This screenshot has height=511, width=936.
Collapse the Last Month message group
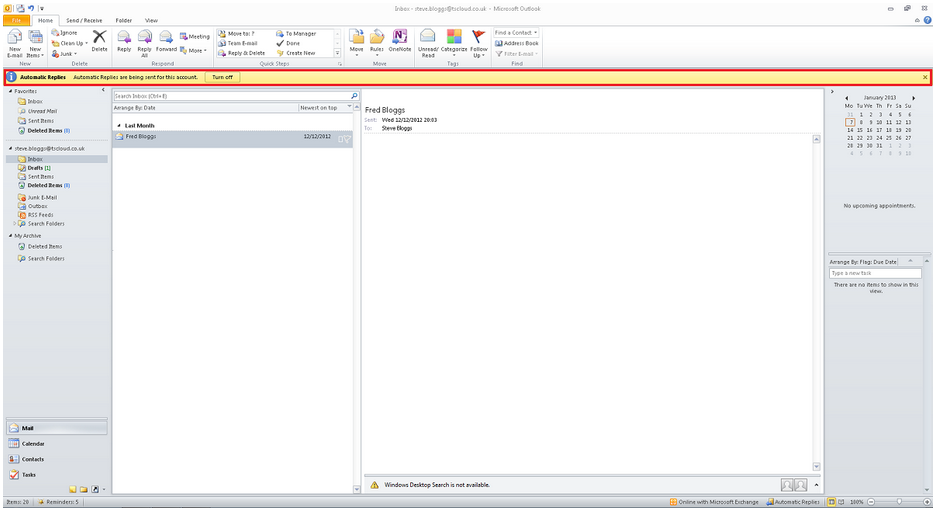click(x=119, y=126)
